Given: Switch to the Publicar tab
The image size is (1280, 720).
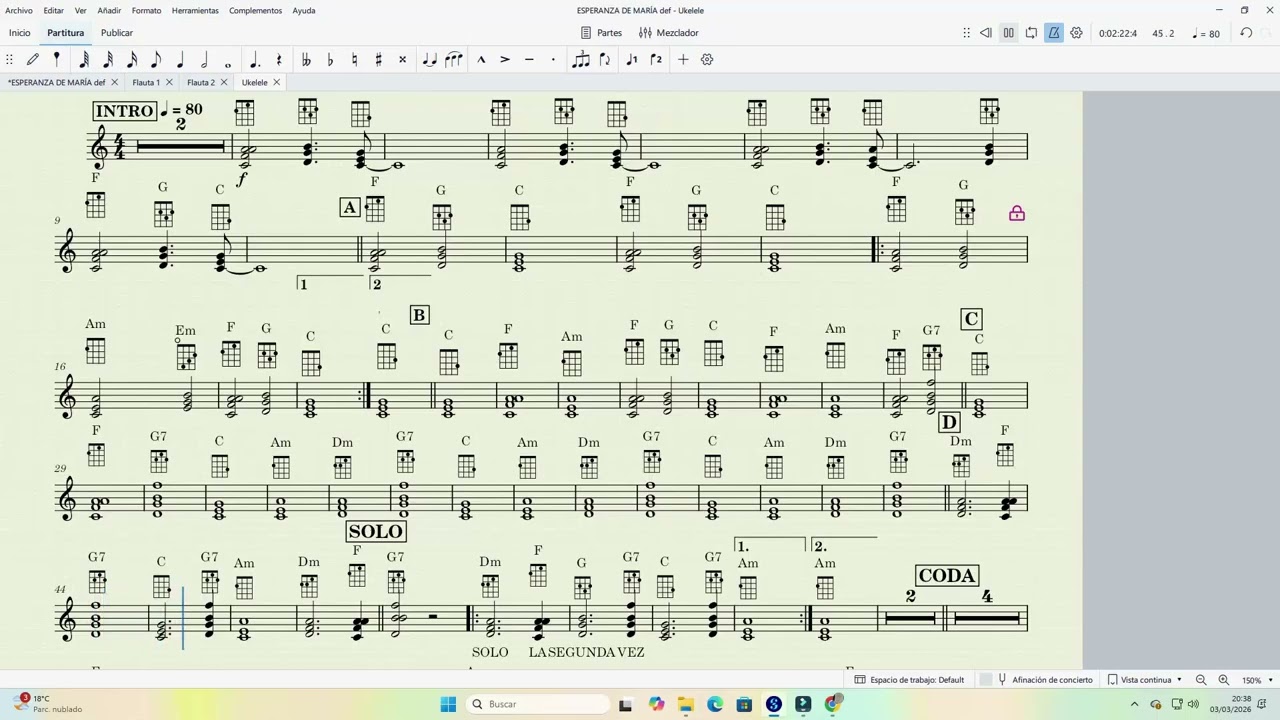Looking at the screenshot, I should pos(117,33).
